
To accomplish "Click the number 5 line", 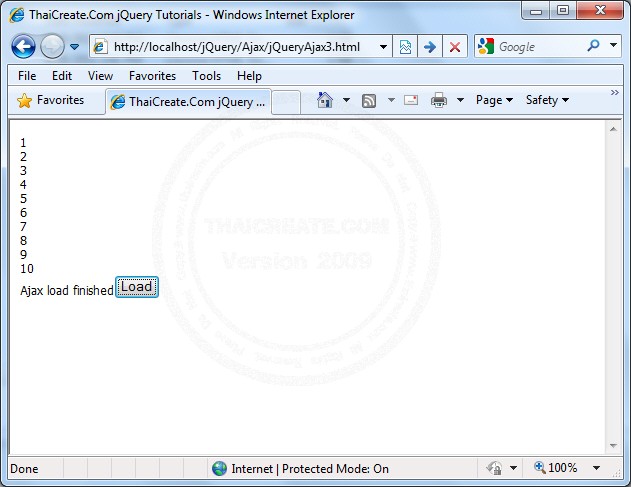I will click(23, 198).
